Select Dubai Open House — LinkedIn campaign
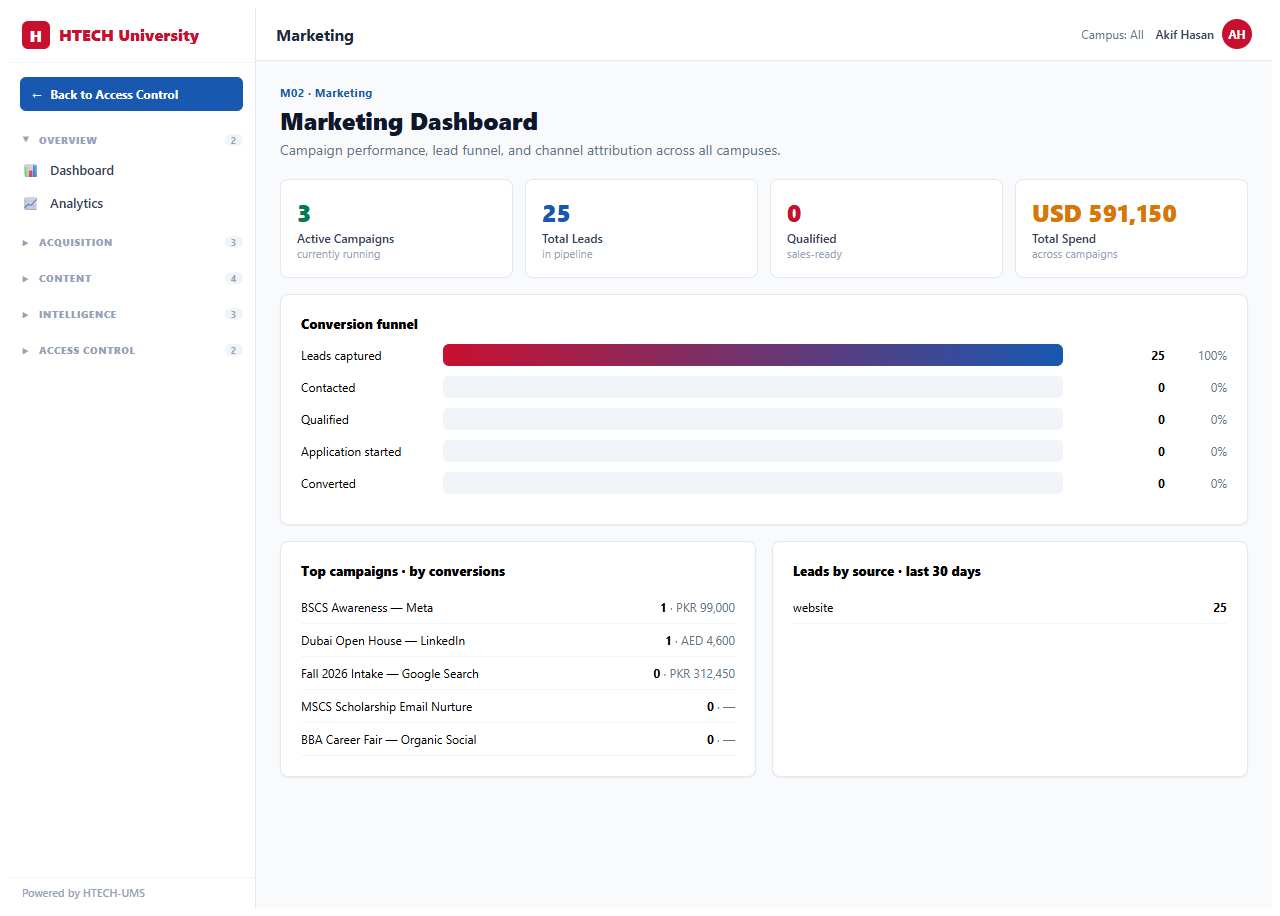Screen dimensions: 1280x916 coord(518,641)
